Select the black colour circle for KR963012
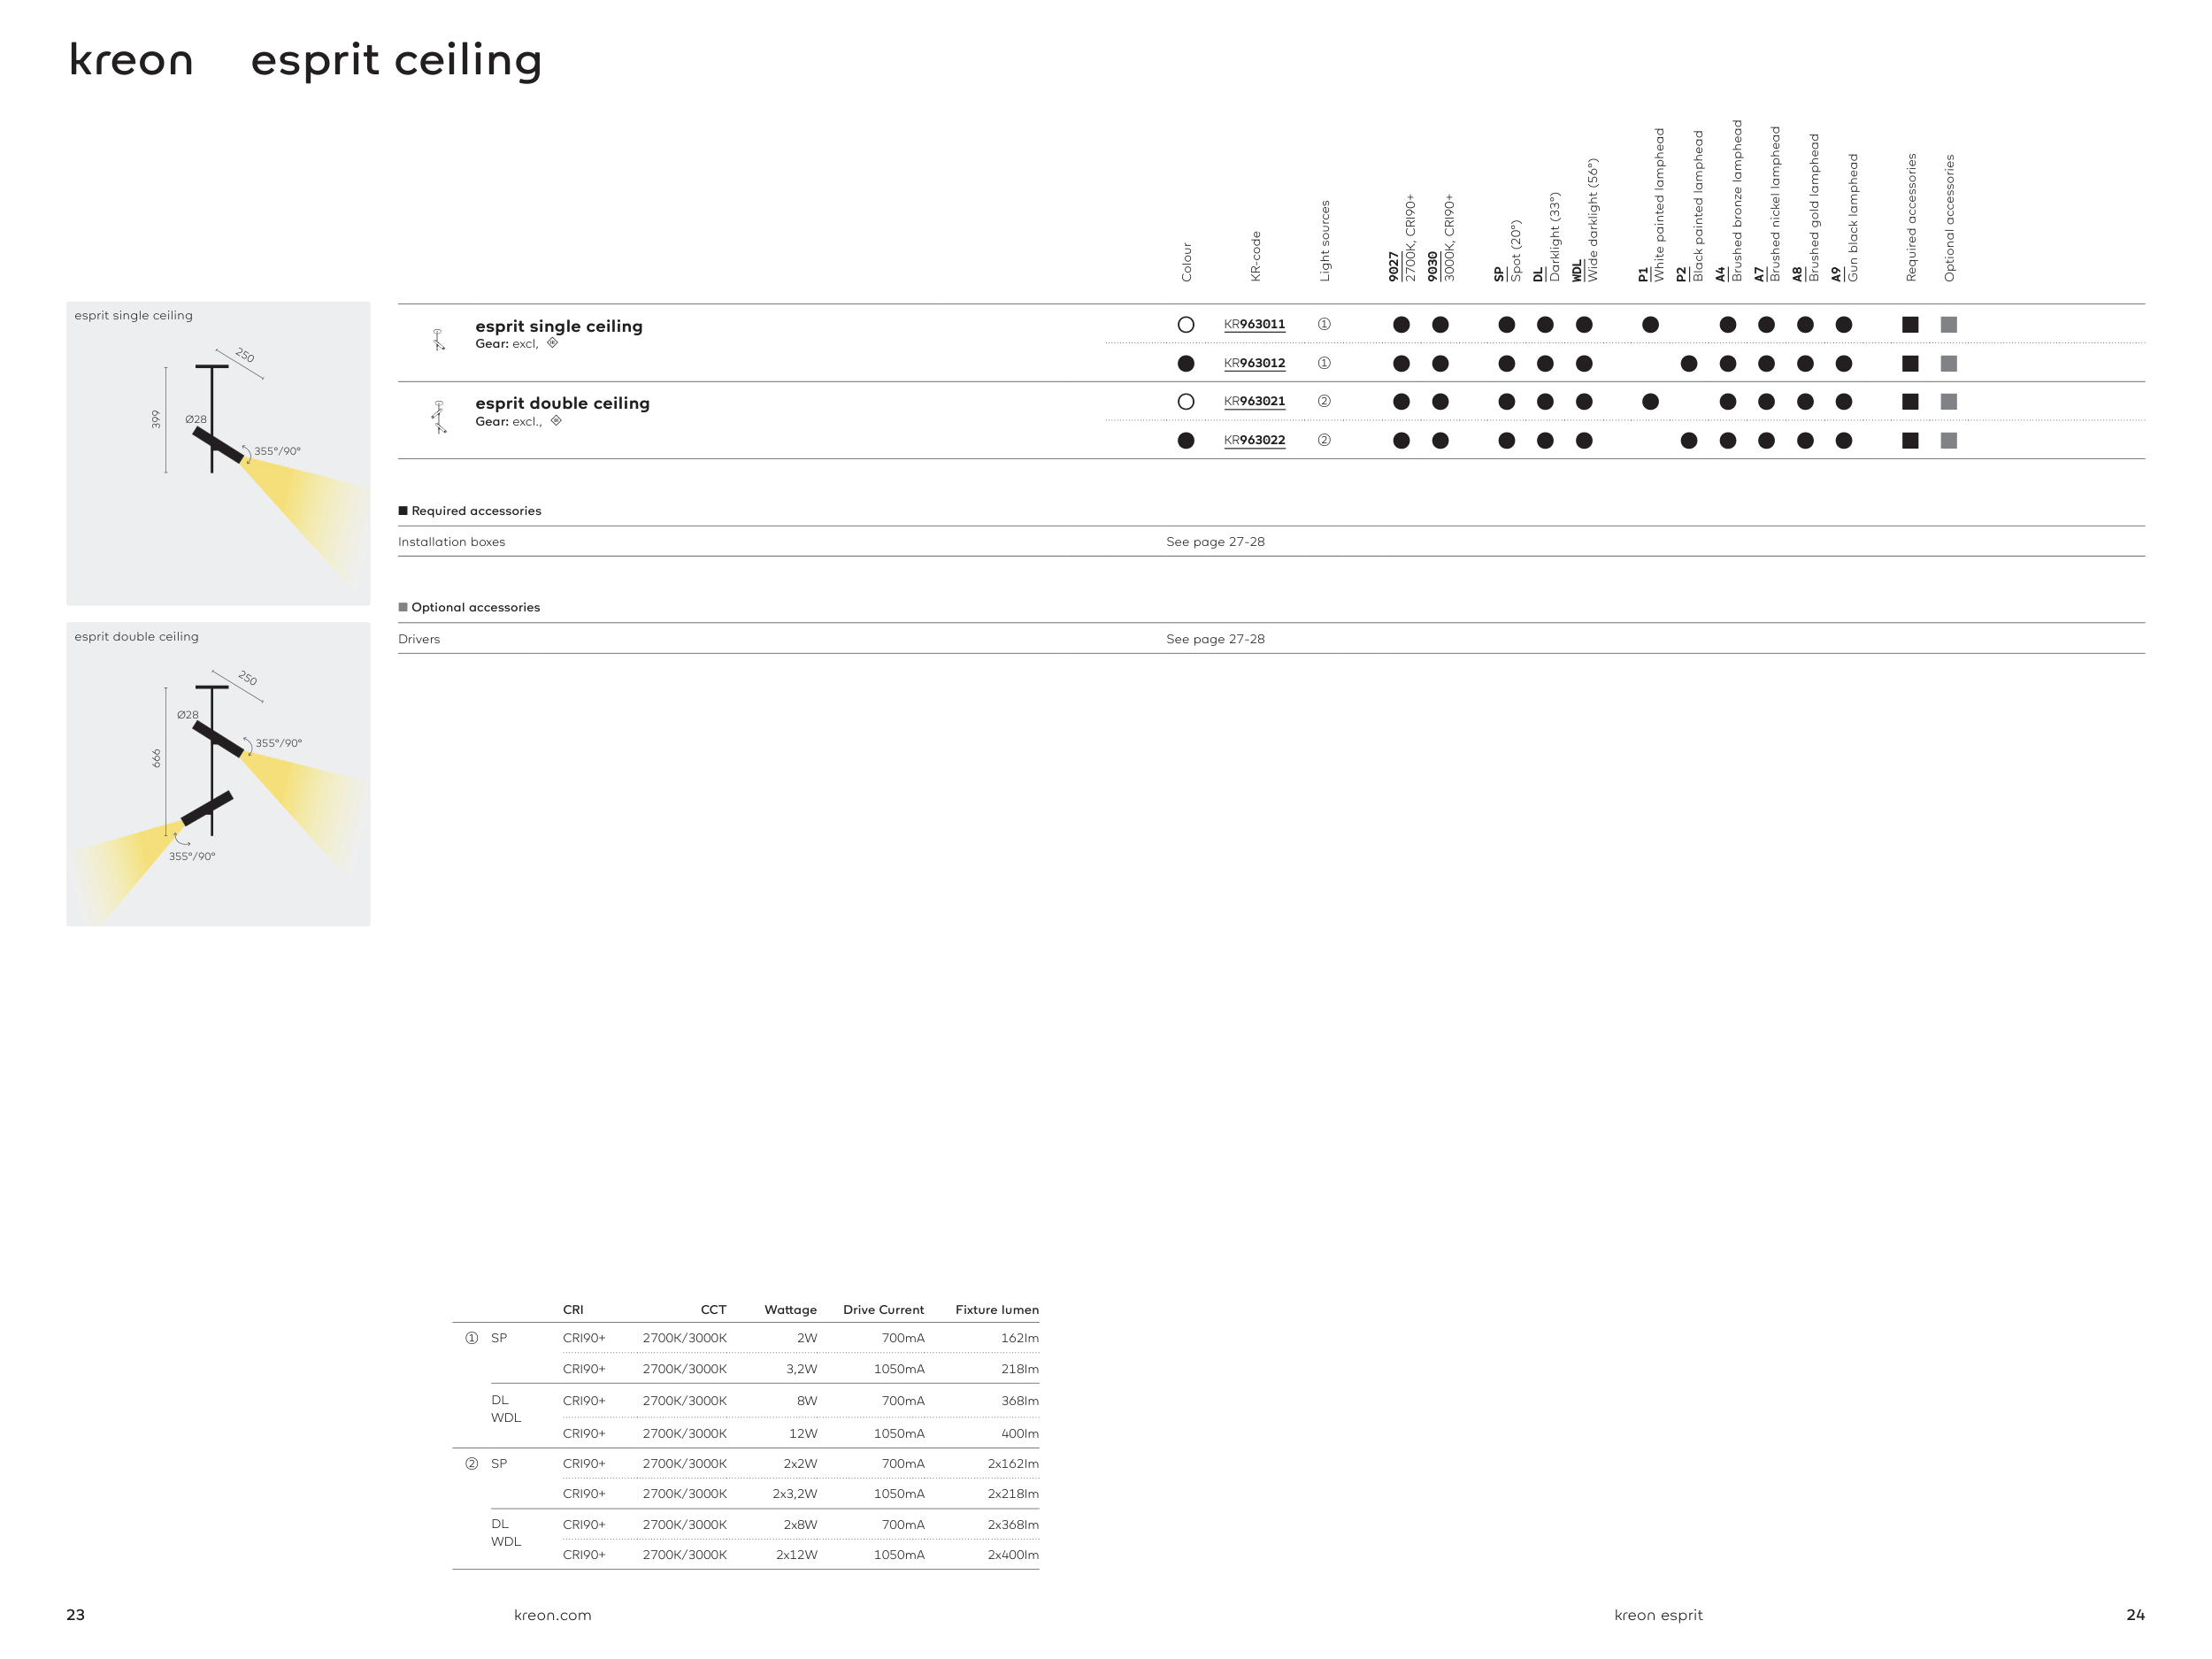Image resolution: width=2212 pixels, height=1659 pixels. click(x=1186, y=363)
